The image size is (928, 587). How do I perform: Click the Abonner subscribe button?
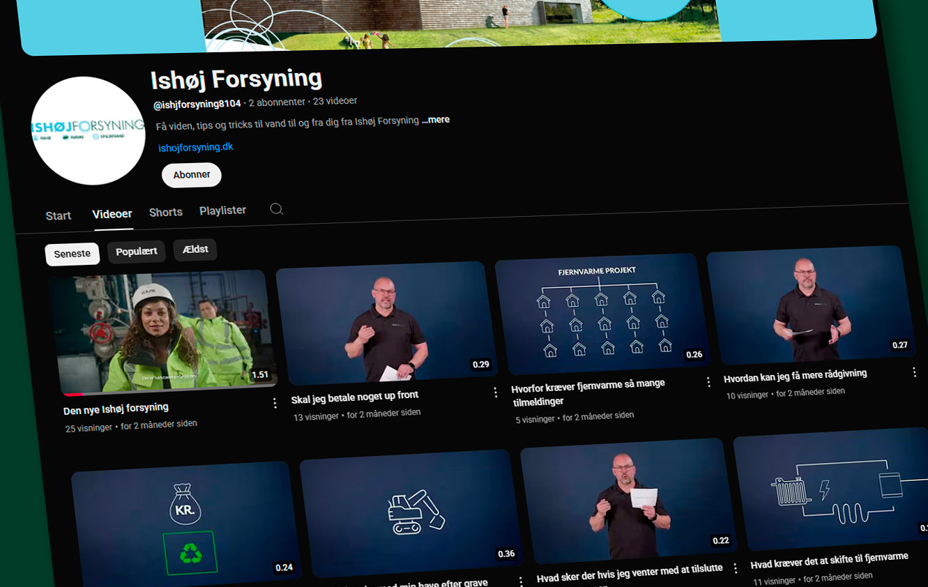click(191, 175)
